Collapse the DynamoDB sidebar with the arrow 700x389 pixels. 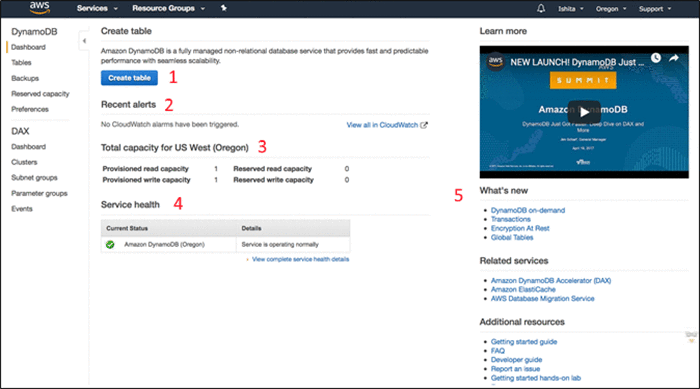[x=84, y=41]
